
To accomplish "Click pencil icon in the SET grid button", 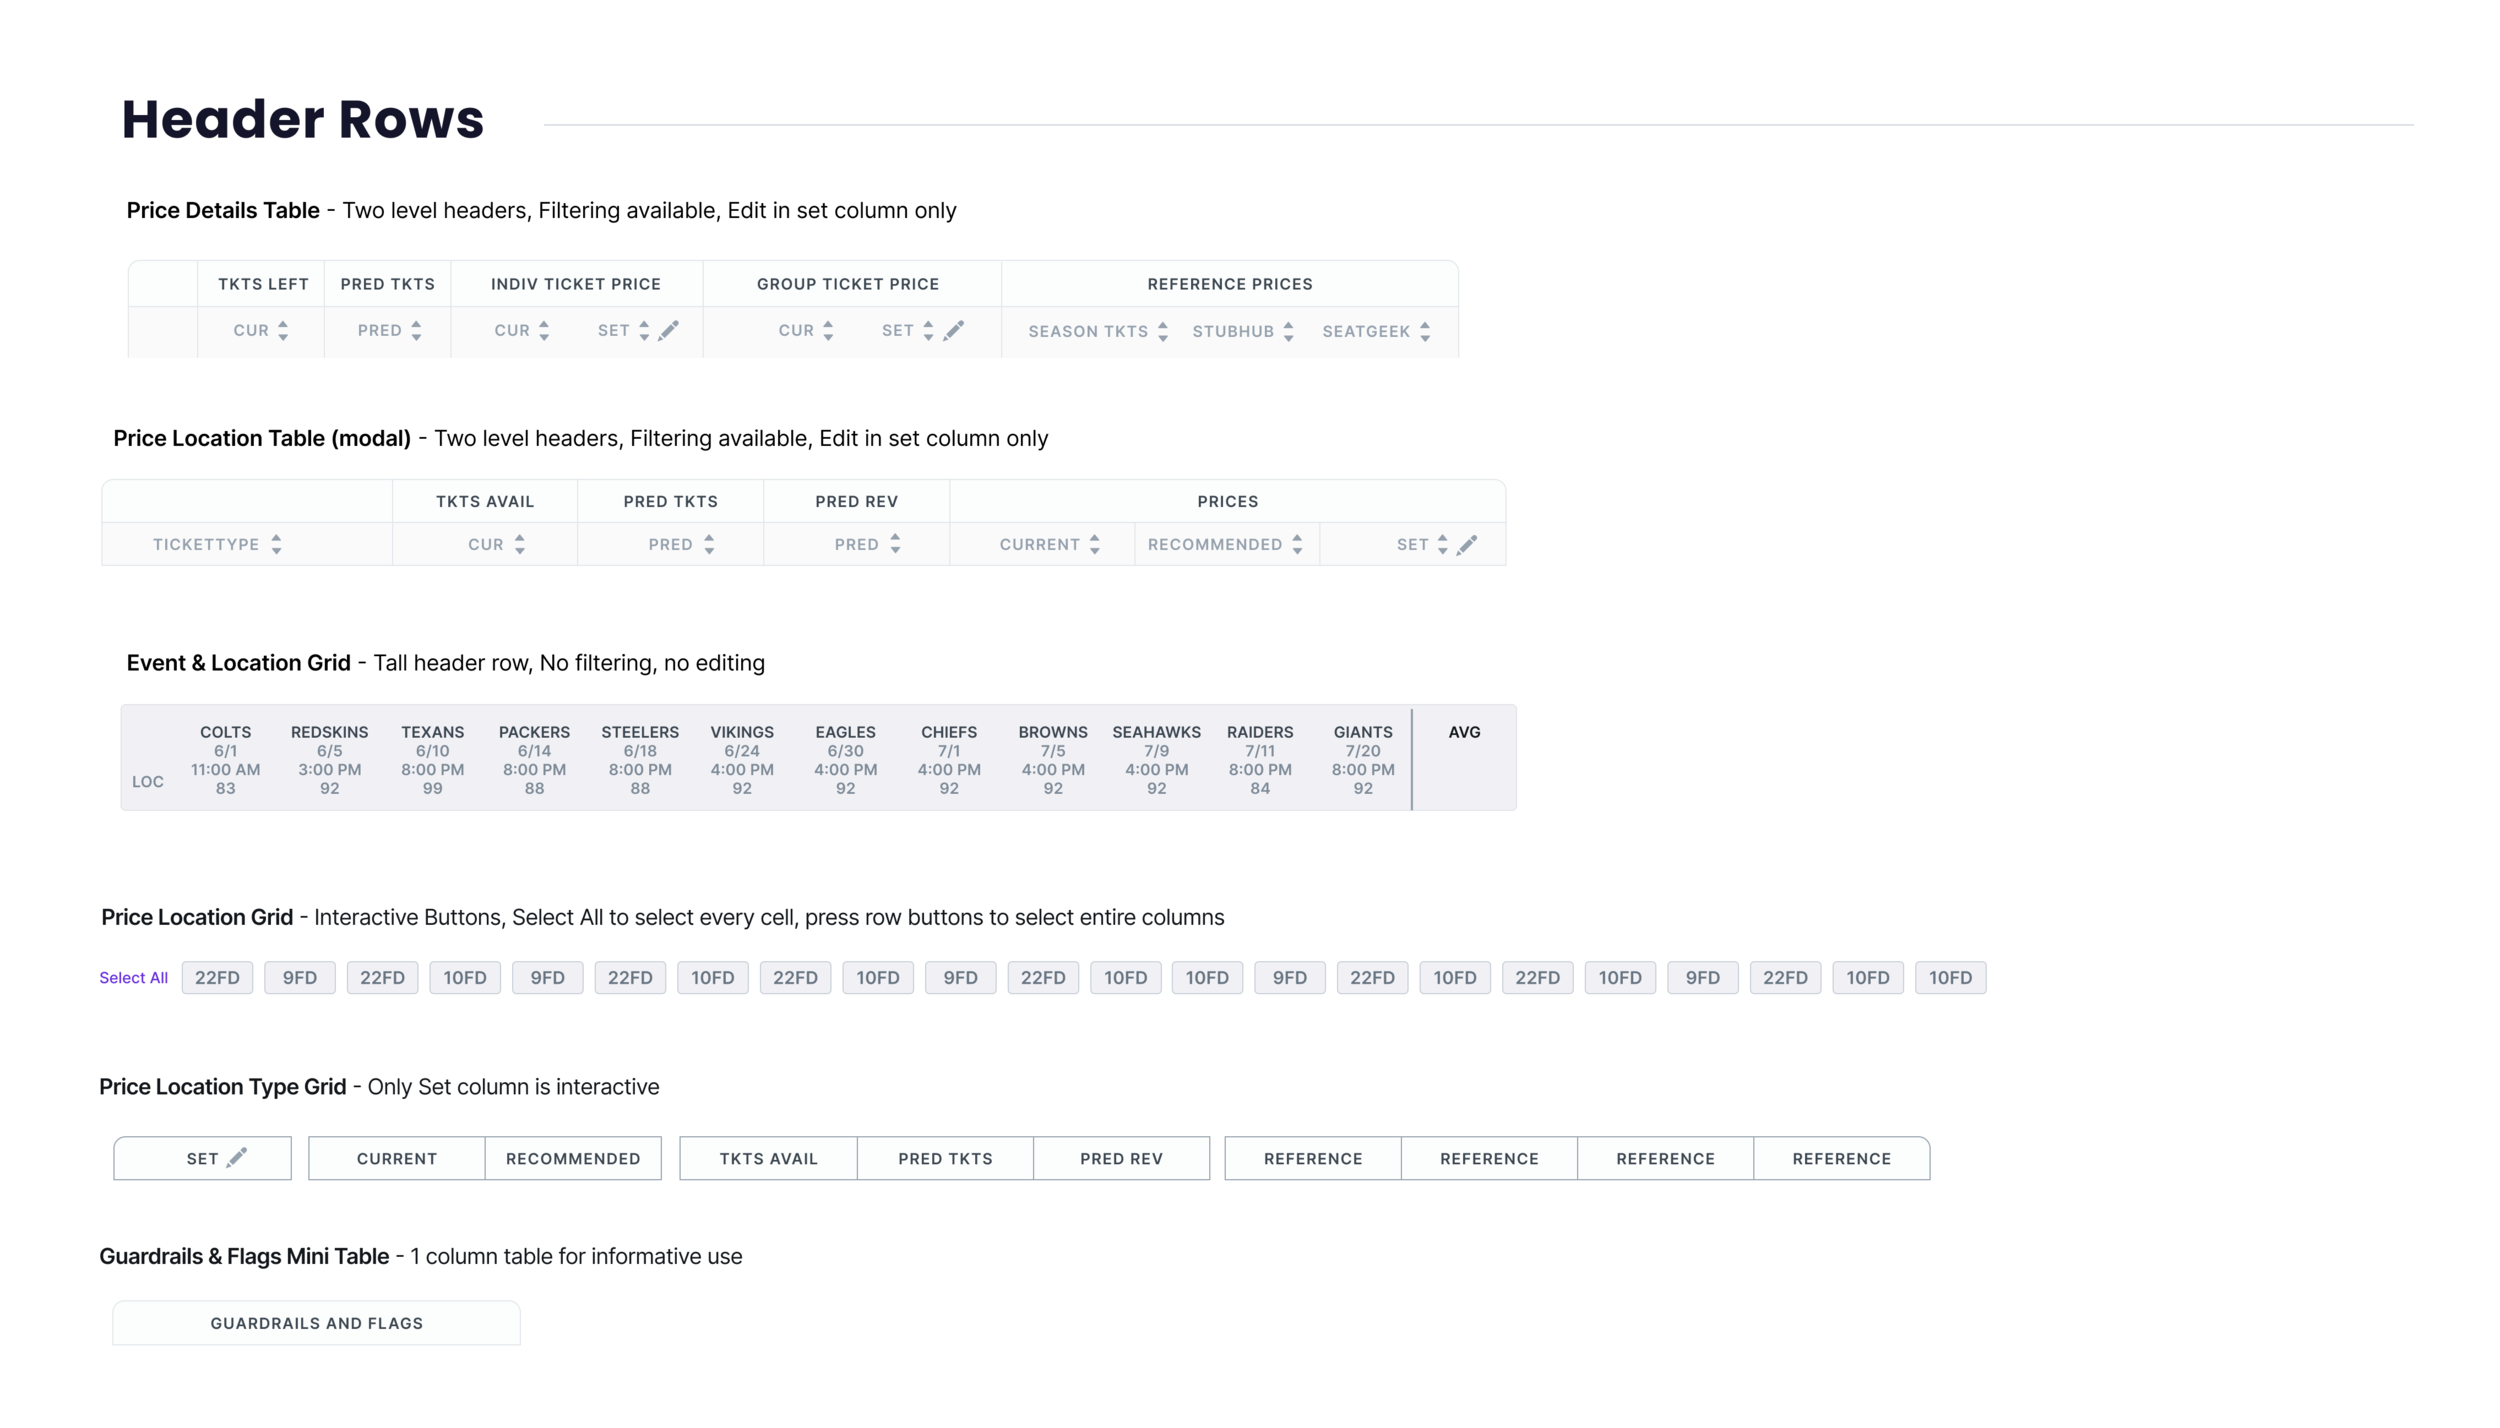I will 237,1158.
